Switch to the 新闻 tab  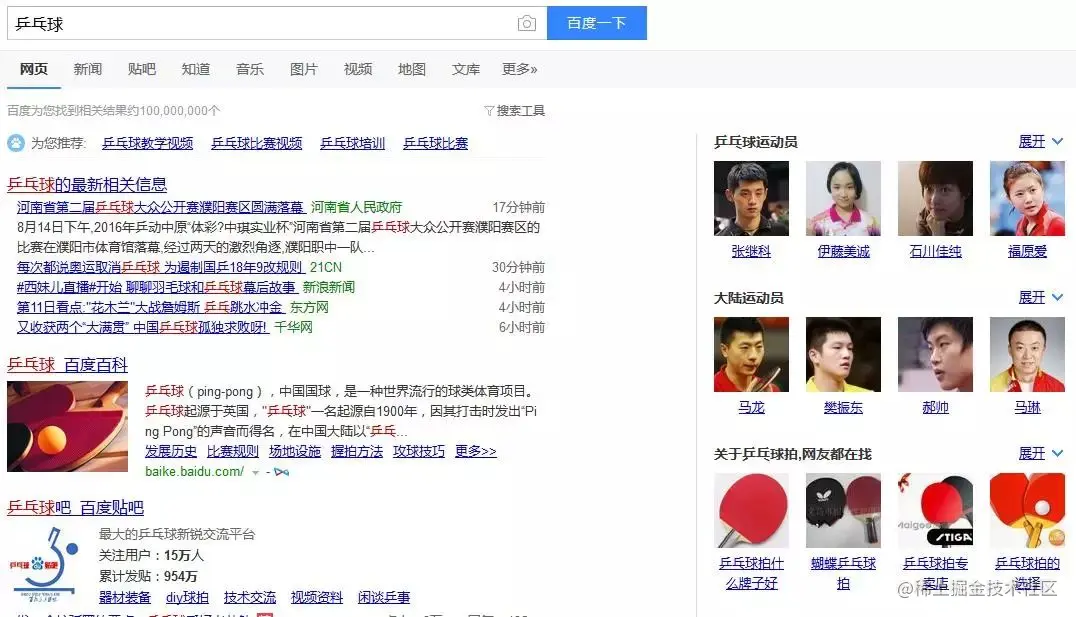[88, 69]
